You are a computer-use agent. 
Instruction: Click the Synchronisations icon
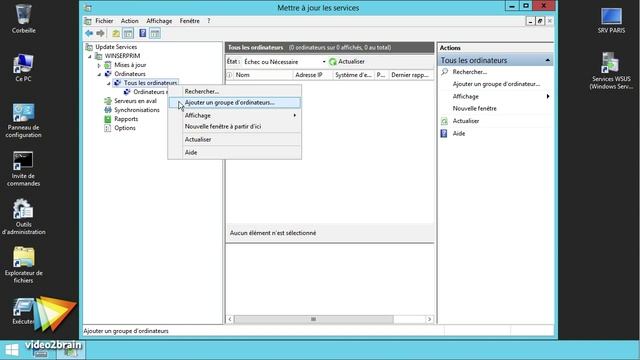point(108,110)
